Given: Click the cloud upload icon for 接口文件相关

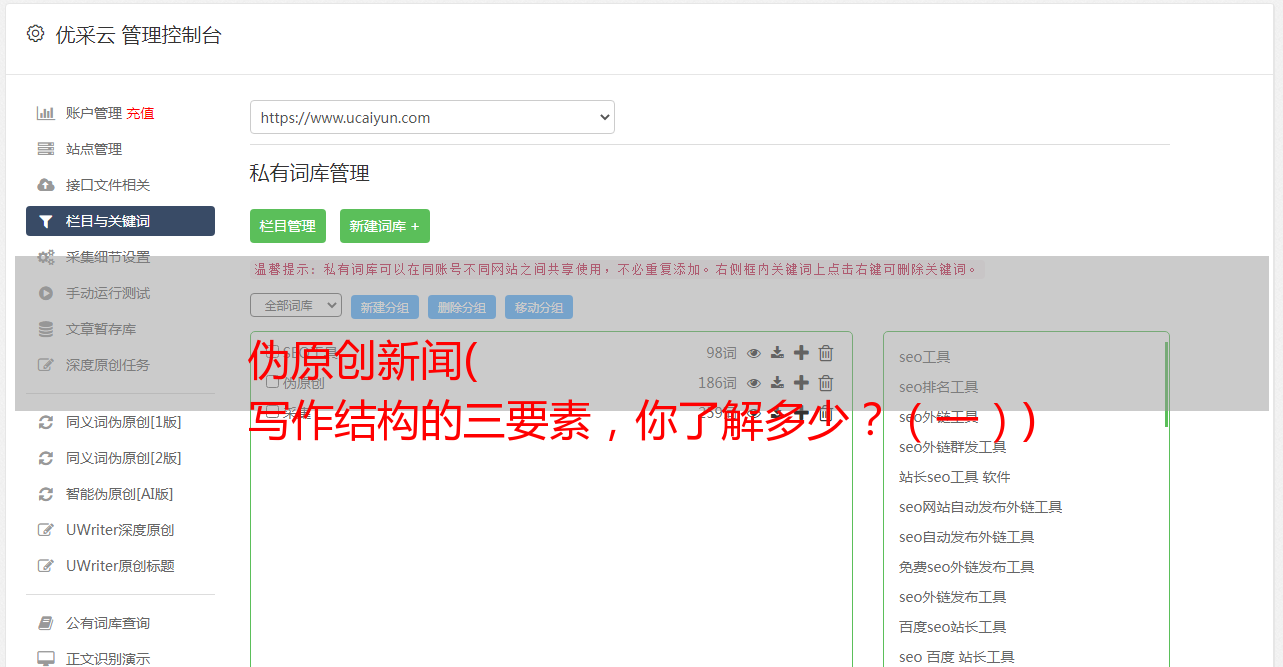Looking at the screenshot, I should coord(45,185).
